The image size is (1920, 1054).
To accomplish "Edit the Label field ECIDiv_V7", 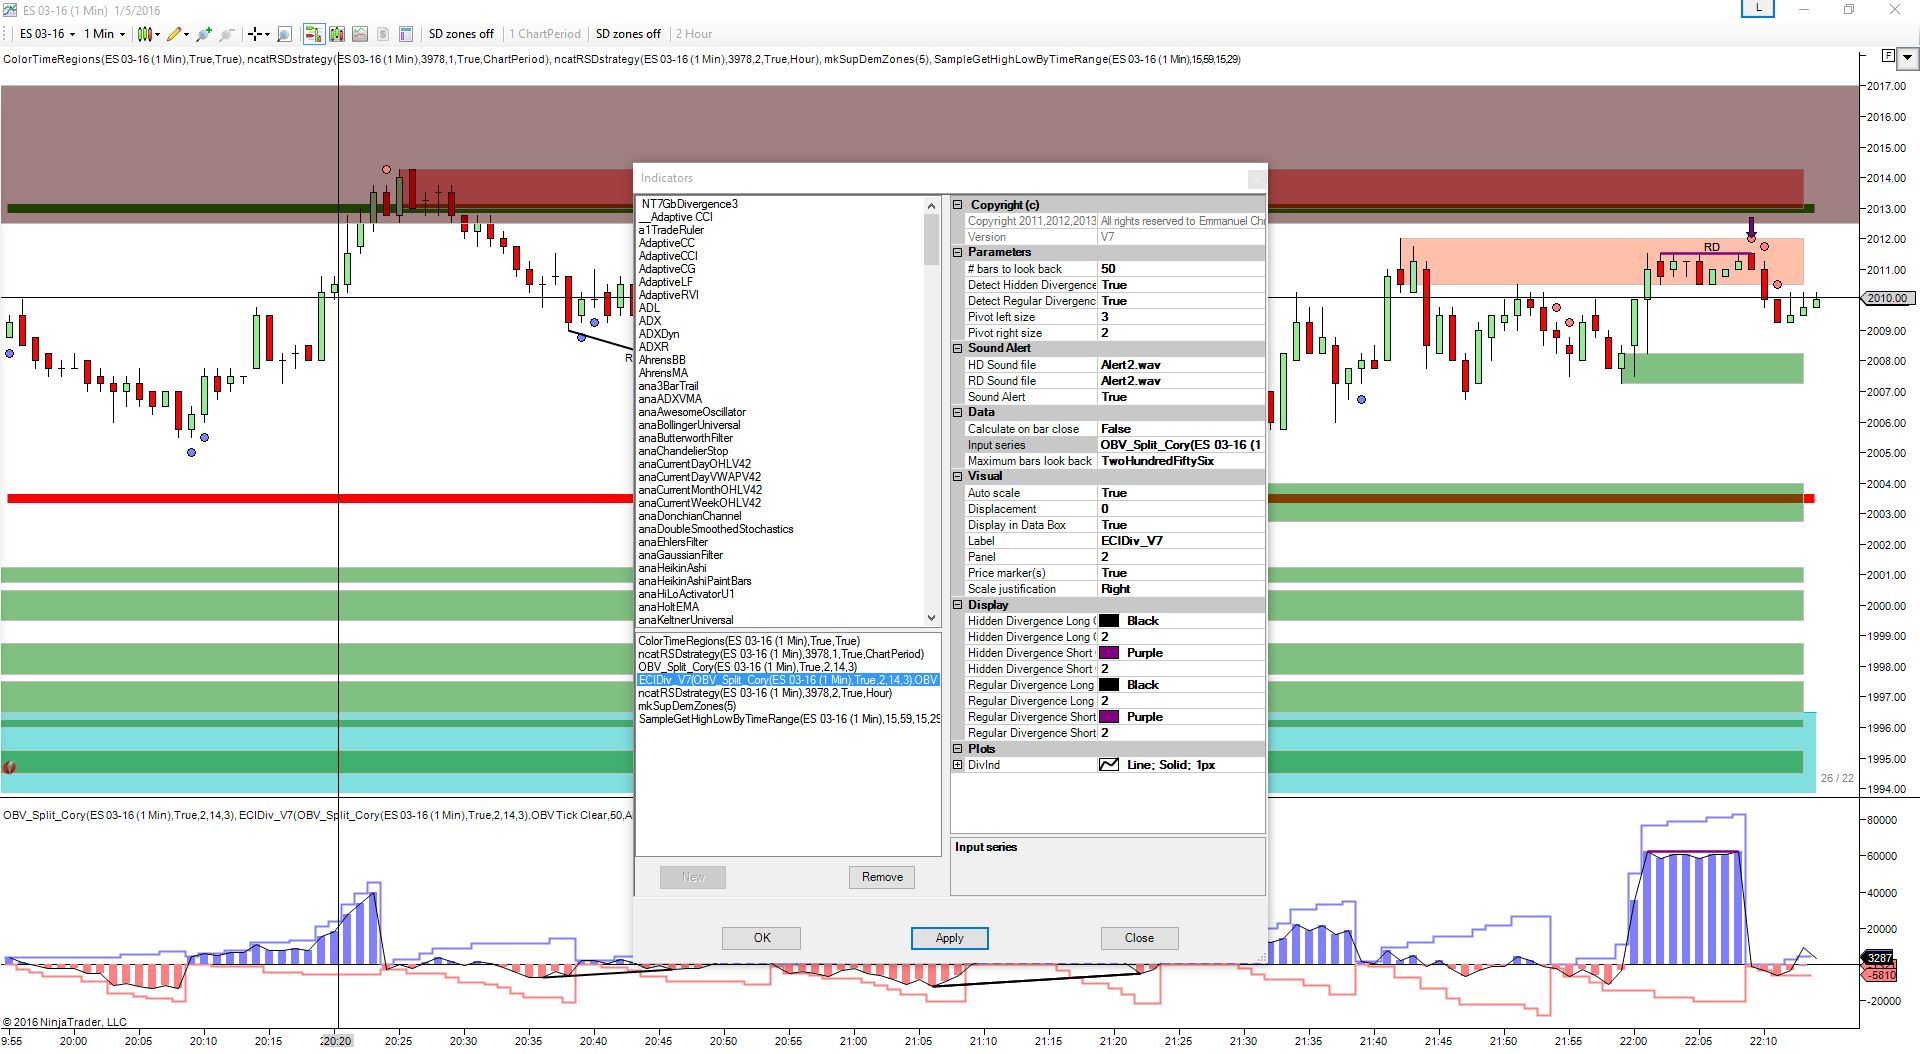I will [x=1181, y=541].
